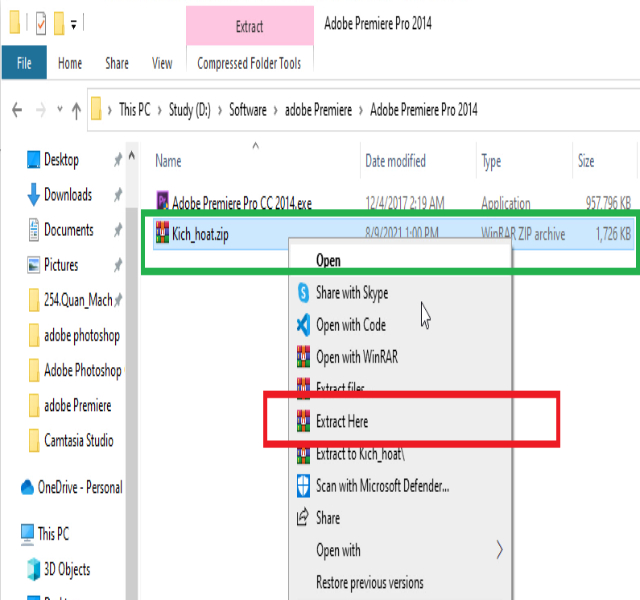Select OneDrive - Personal in navigation pane
Screen dimensions: 640x600
click(80, 487)
